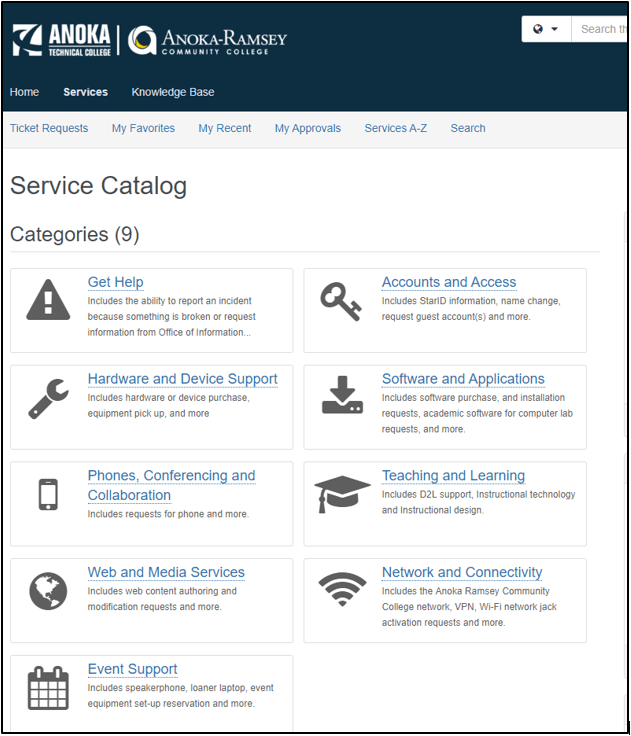Click the Web and Media globe icon

coord(48,591)
